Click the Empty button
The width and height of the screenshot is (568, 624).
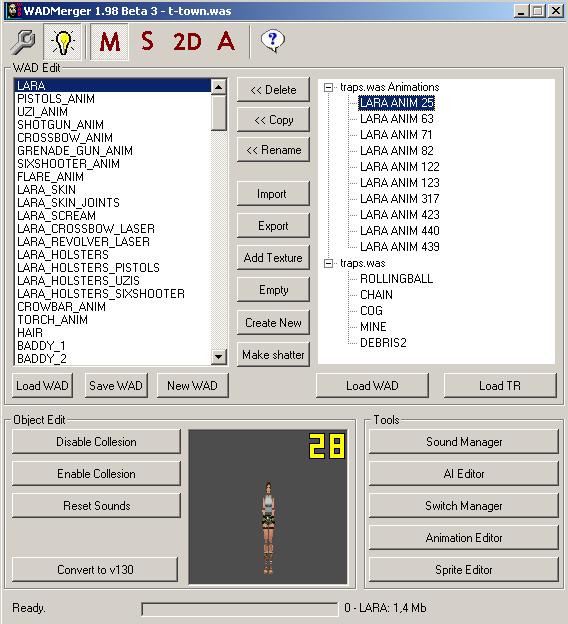(x=273, y=290)
